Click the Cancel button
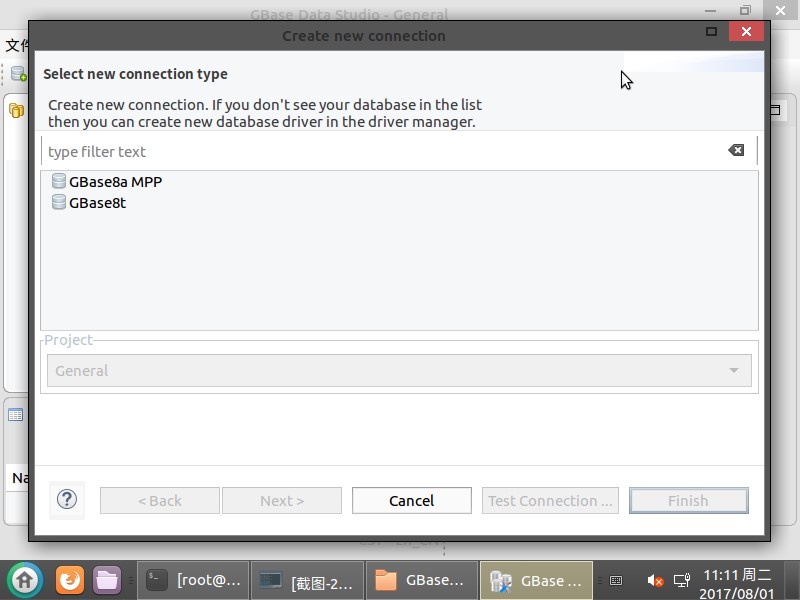This screenshot has width=800, height=600. pyautogui.click(x=411, y=501)
